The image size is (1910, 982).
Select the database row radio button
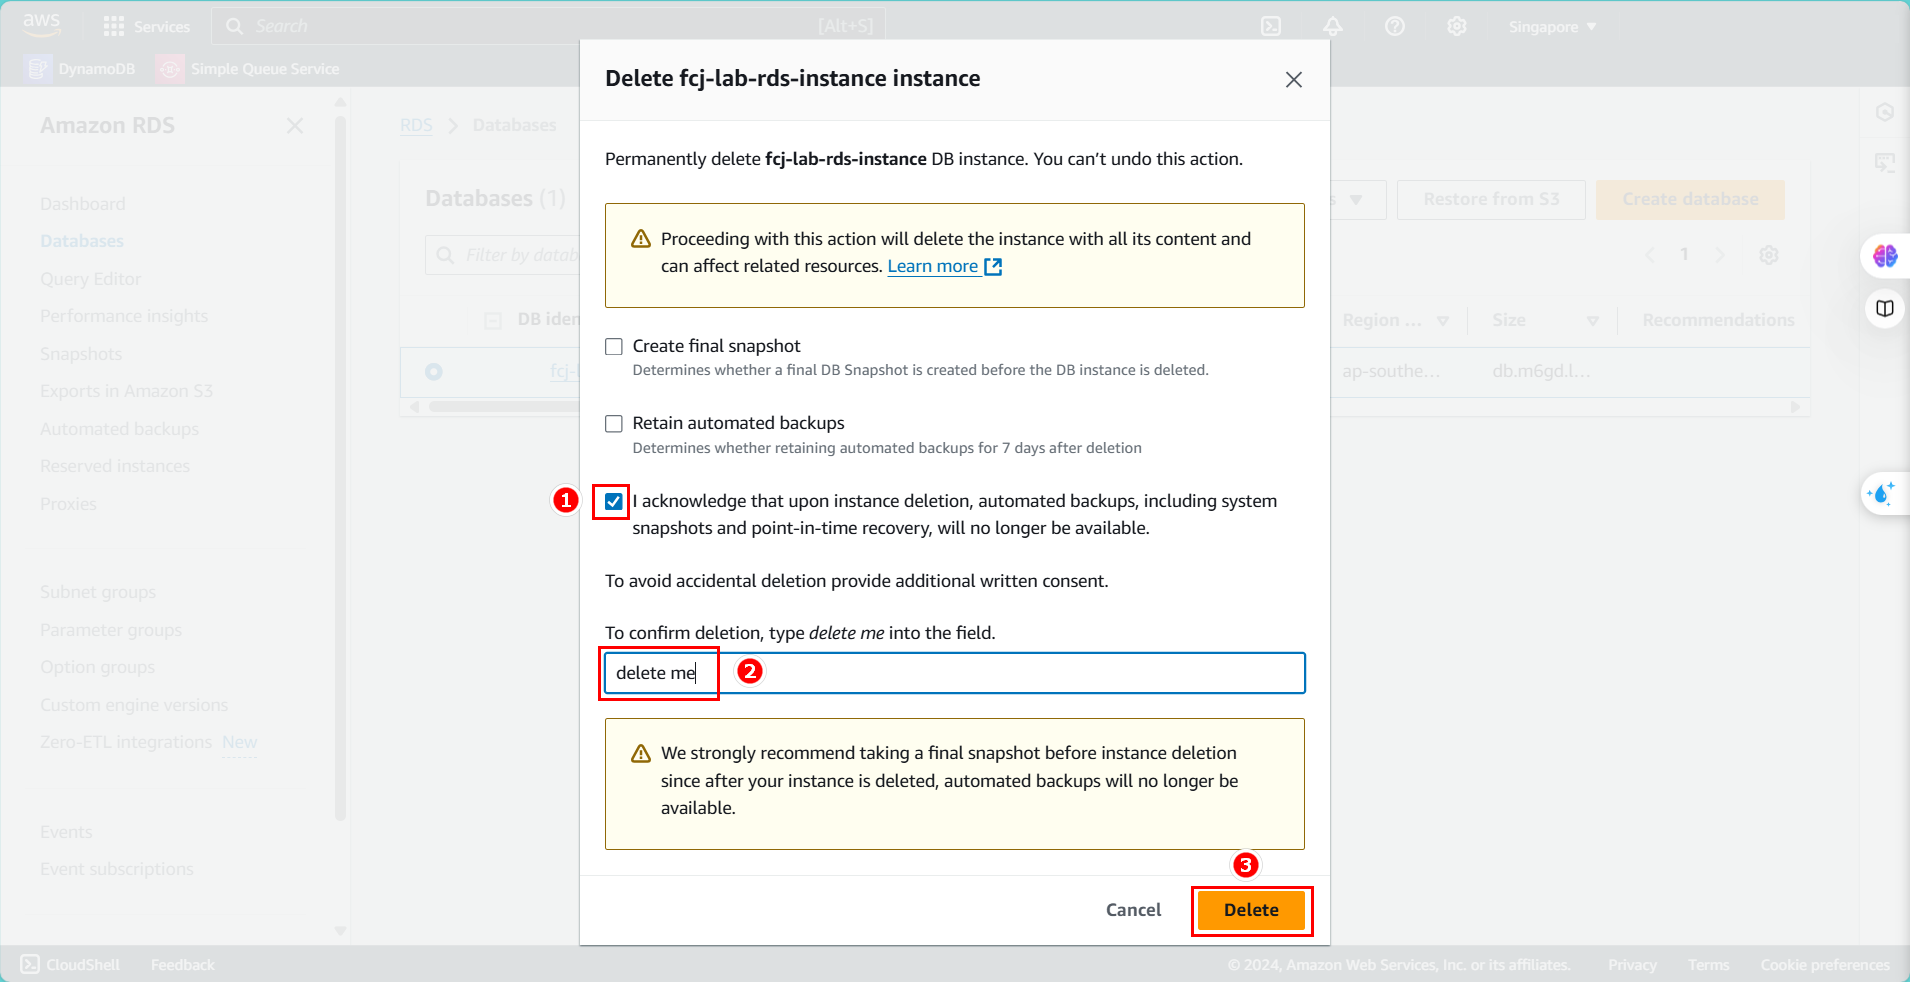434,372
